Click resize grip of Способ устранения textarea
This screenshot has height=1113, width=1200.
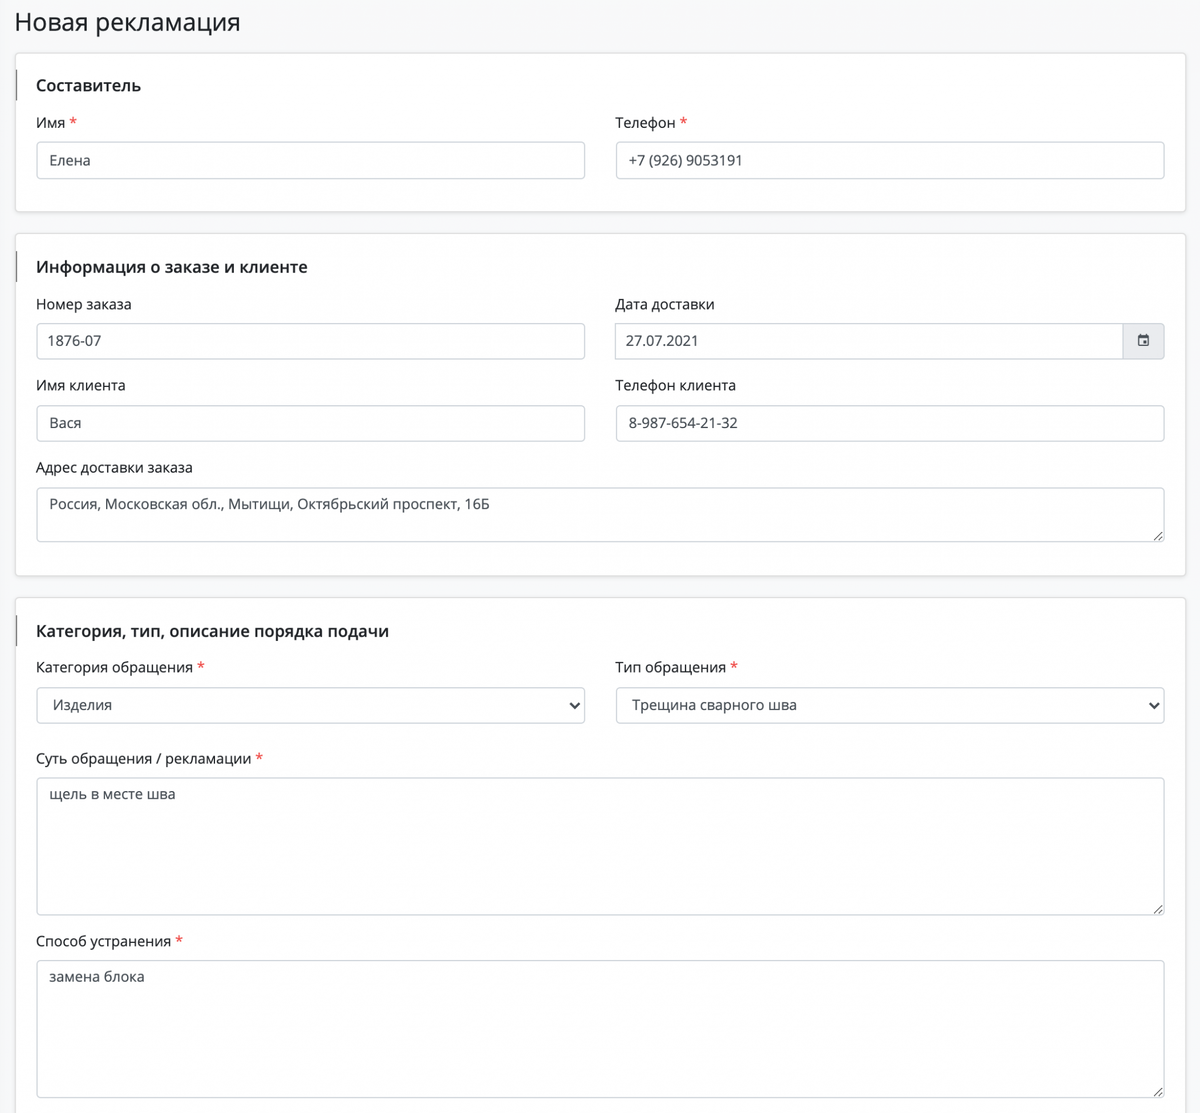click(1158, 1092)
